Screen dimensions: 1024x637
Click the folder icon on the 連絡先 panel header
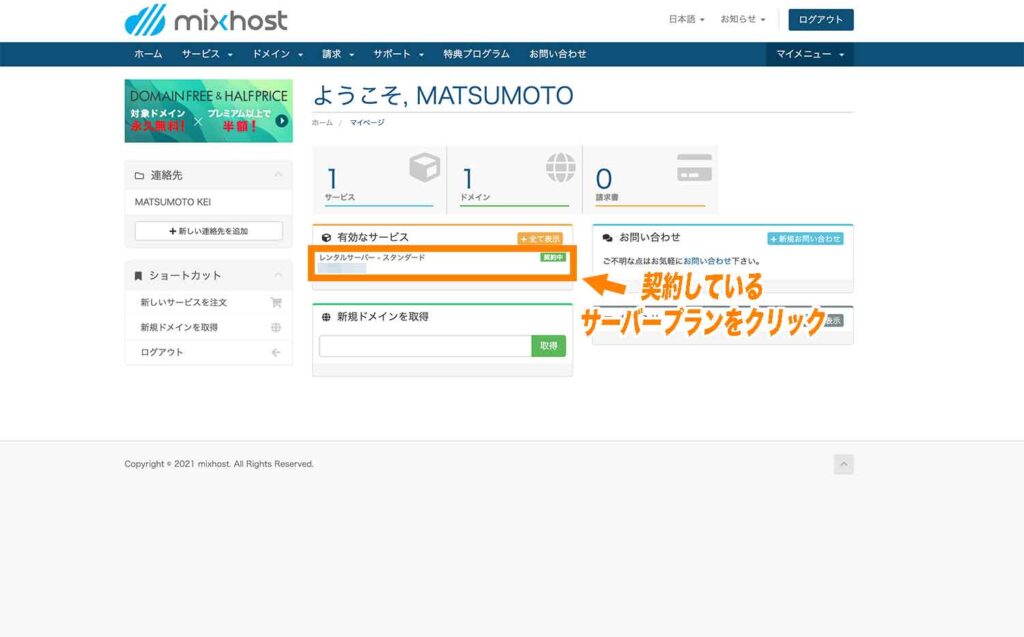(x=140, y=174)
